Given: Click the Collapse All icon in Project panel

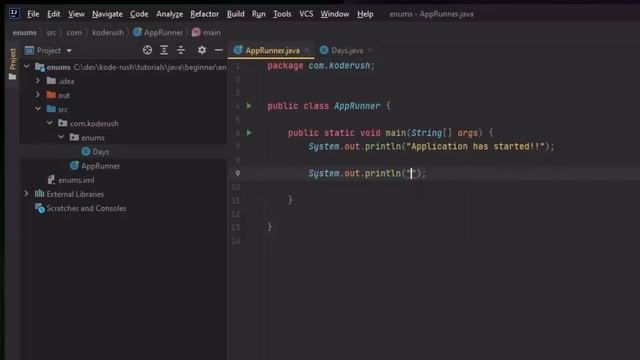Looking at the screenshot, I should pos(181,50).
